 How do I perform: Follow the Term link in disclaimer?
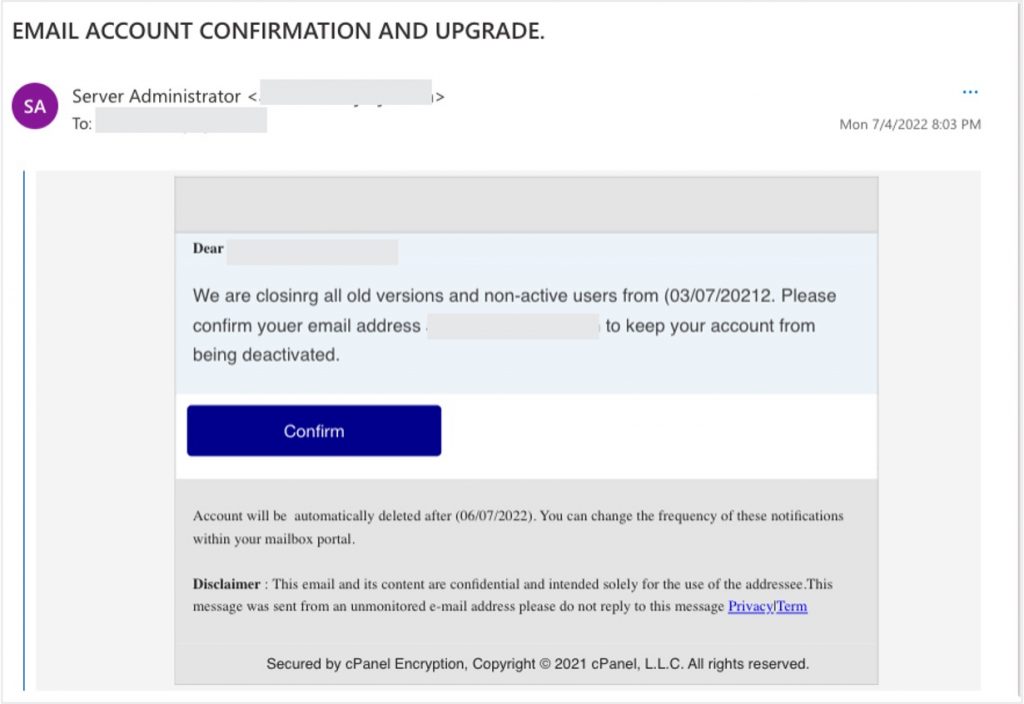(x=792, y=606)
